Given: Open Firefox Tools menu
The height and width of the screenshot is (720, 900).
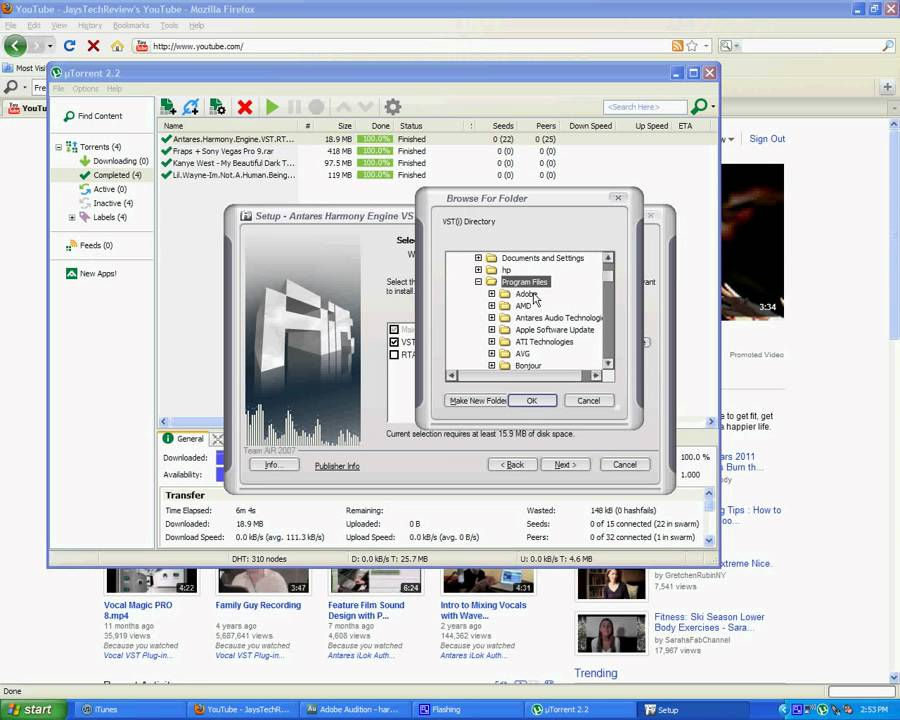Looking at the screenshot, I should (x=169, y=26).
